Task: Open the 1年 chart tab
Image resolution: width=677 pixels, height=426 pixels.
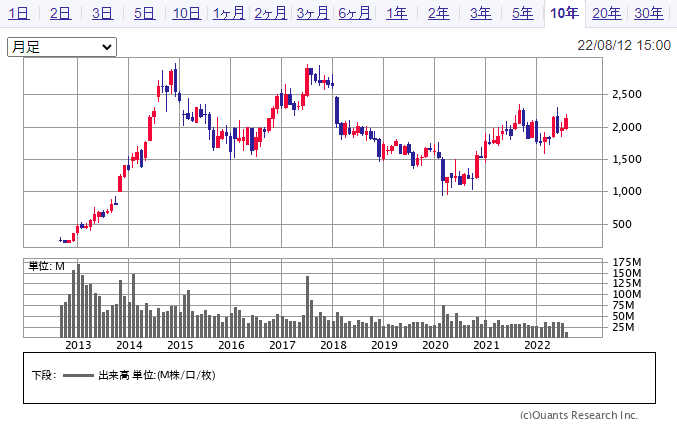Action: tap(397, 13)
